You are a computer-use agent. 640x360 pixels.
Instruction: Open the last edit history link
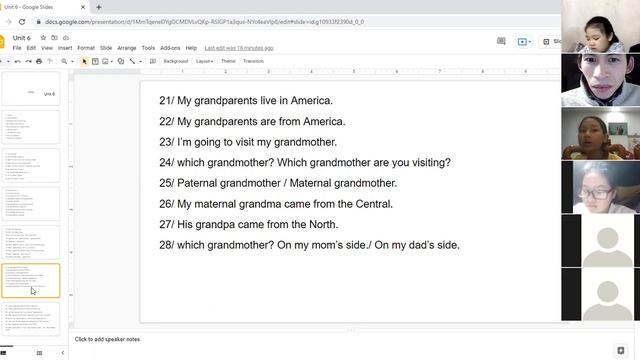[239, 48]
